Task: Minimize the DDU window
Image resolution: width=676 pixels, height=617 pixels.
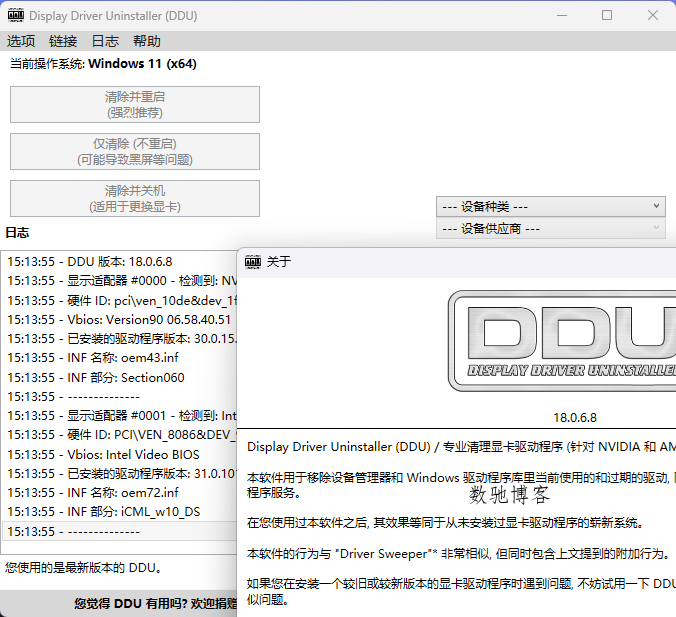Action: [562, 16]
